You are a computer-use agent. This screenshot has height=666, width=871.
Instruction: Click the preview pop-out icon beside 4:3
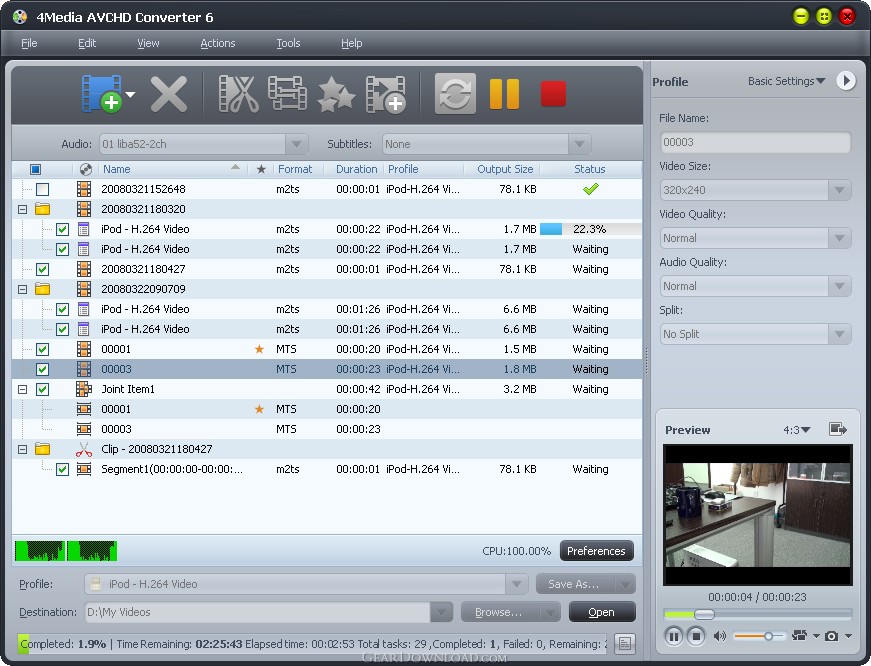point(838,429)
